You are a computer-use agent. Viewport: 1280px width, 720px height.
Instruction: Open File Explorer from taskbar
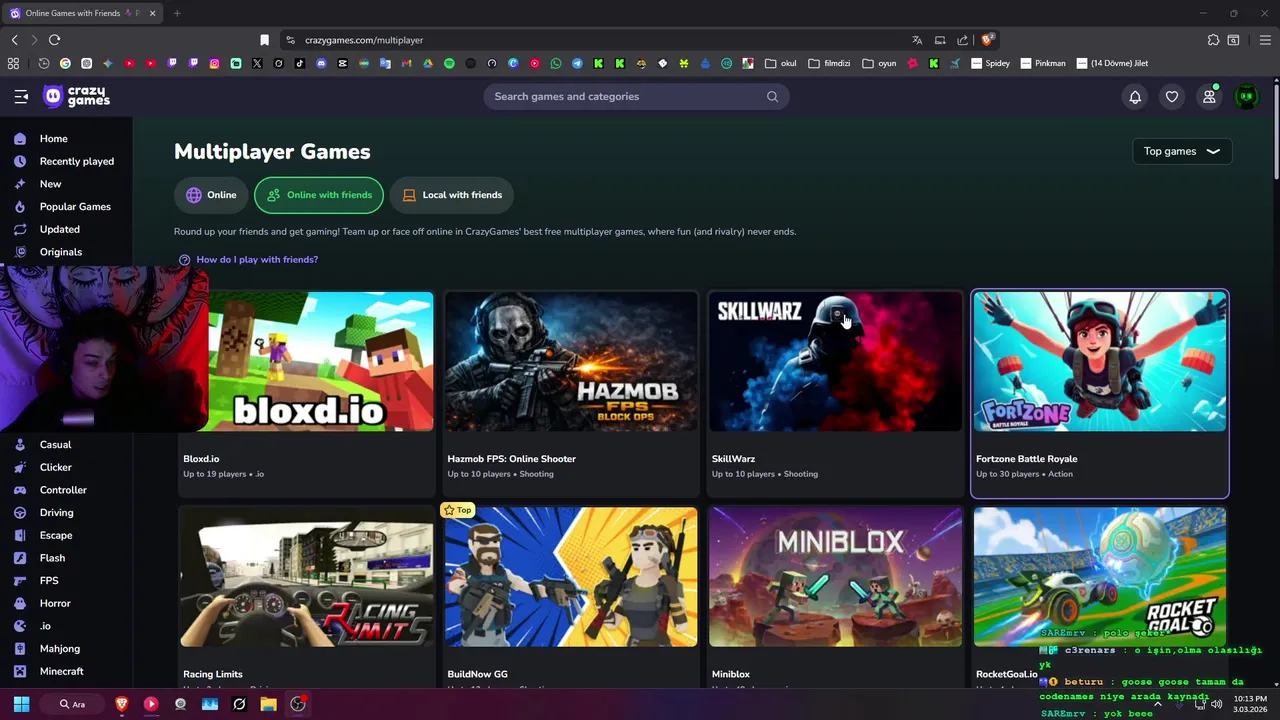tap(268, 704)
